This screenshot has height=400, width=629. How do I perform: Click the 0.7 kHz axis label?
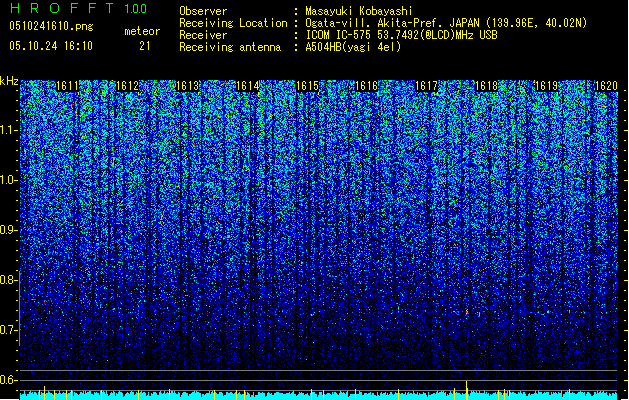(x=7, y=330)
